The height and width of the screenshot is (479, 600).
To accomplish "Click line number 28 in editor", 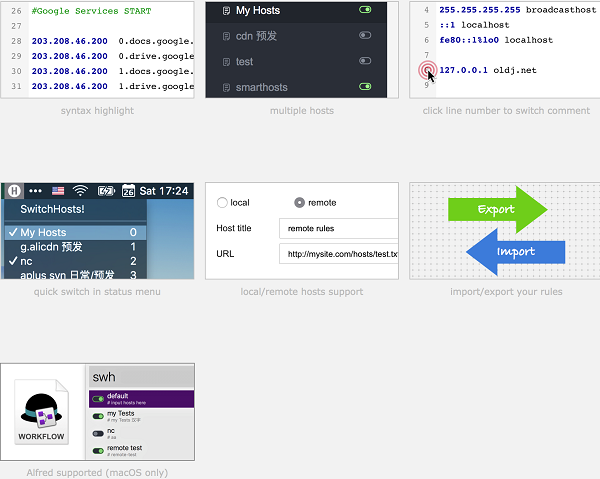I will coord(16,41).
